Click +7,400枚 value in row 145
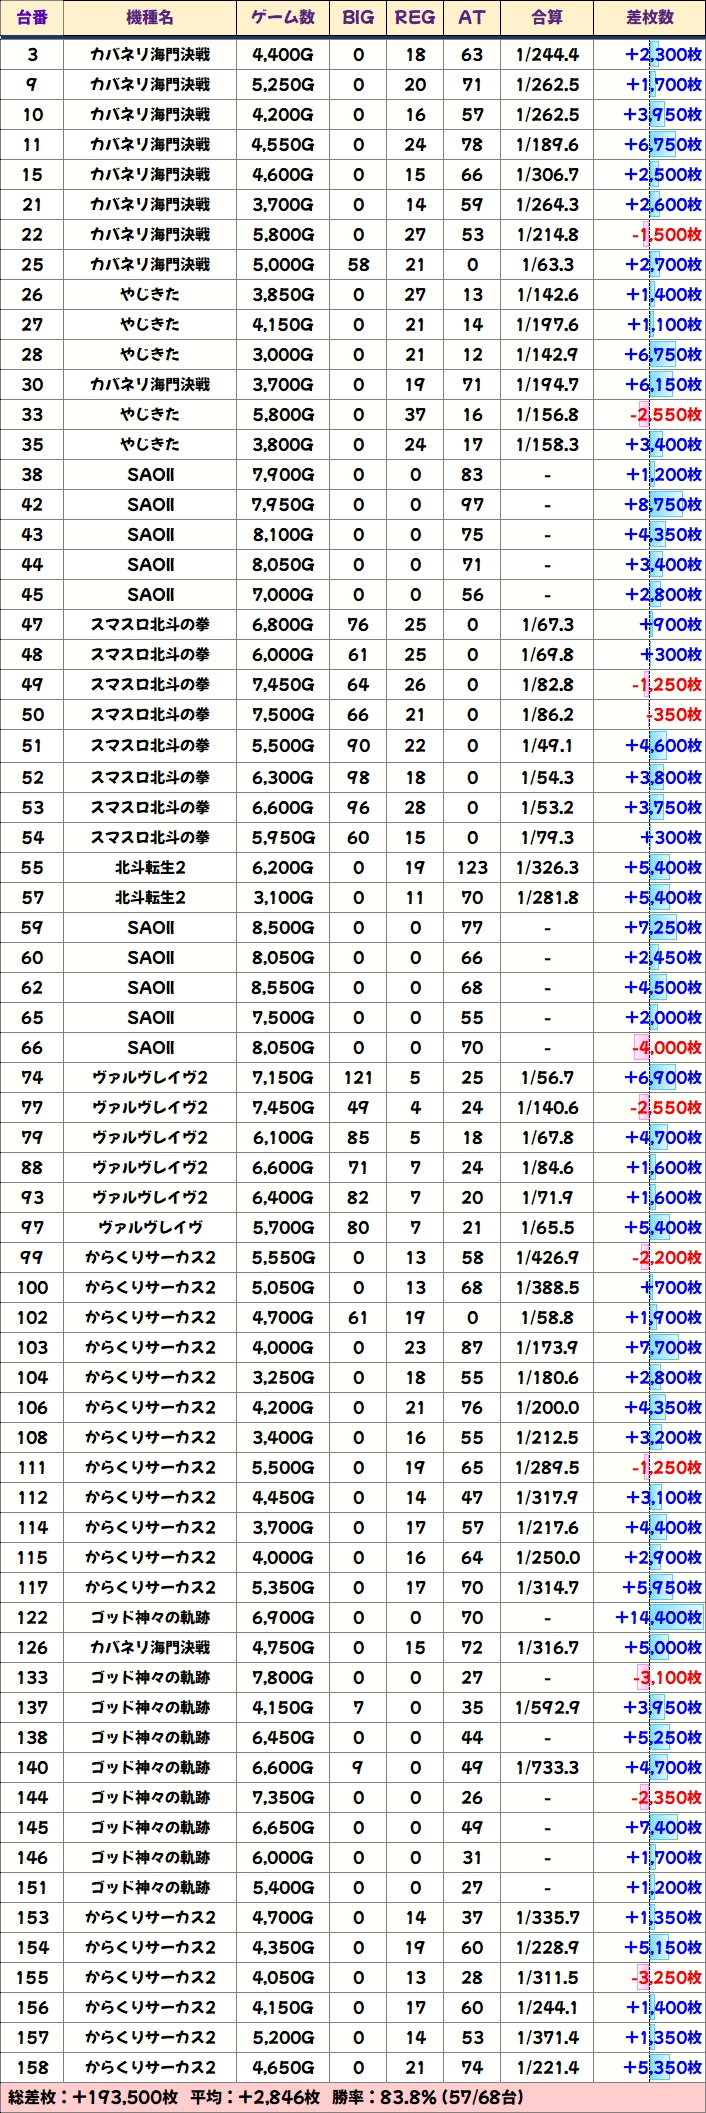The width and height of the screenshot is (706, 2113). click(x=663, y=1827)
